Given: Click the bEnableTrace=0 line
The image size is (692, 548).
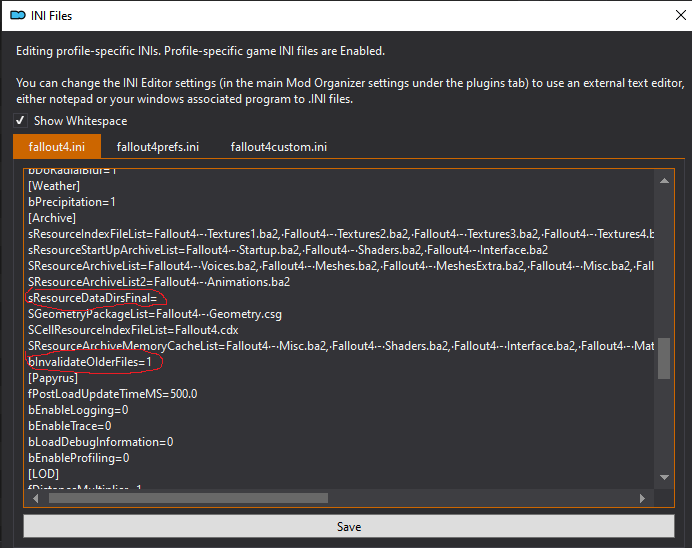Looking at the screenshot, I should point(70,426).
